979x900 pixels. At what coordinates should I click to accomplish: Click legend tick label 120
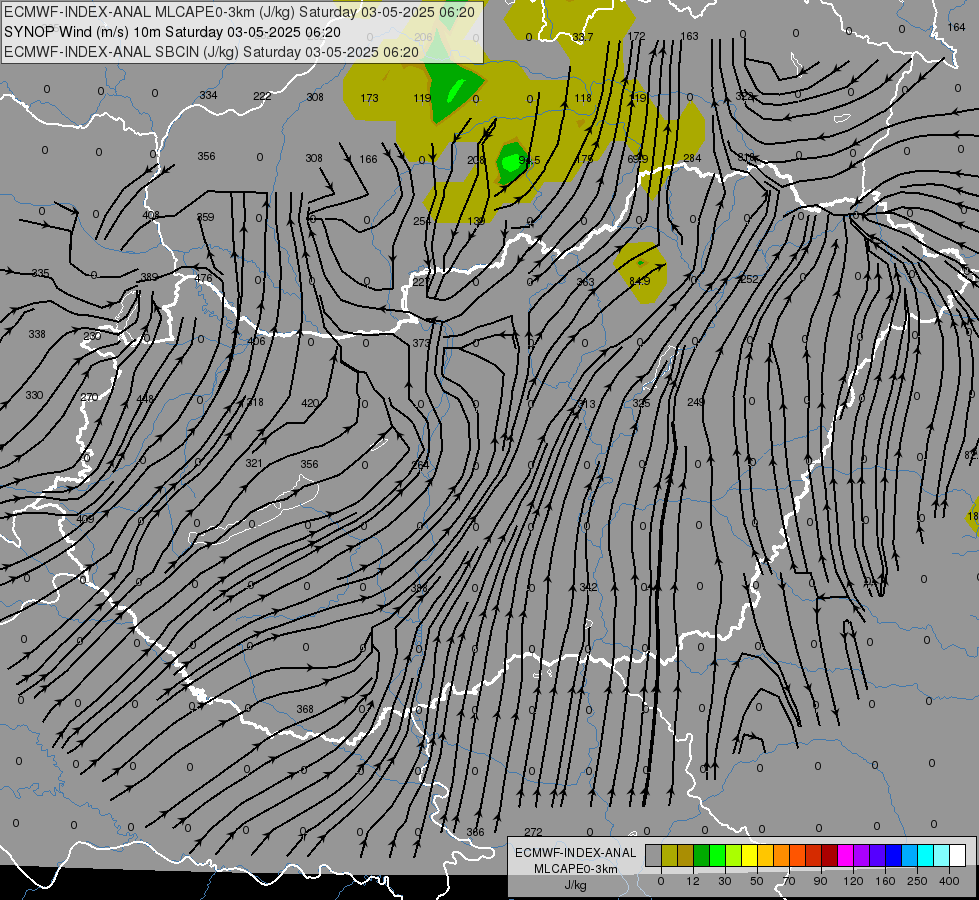point(853,881)
